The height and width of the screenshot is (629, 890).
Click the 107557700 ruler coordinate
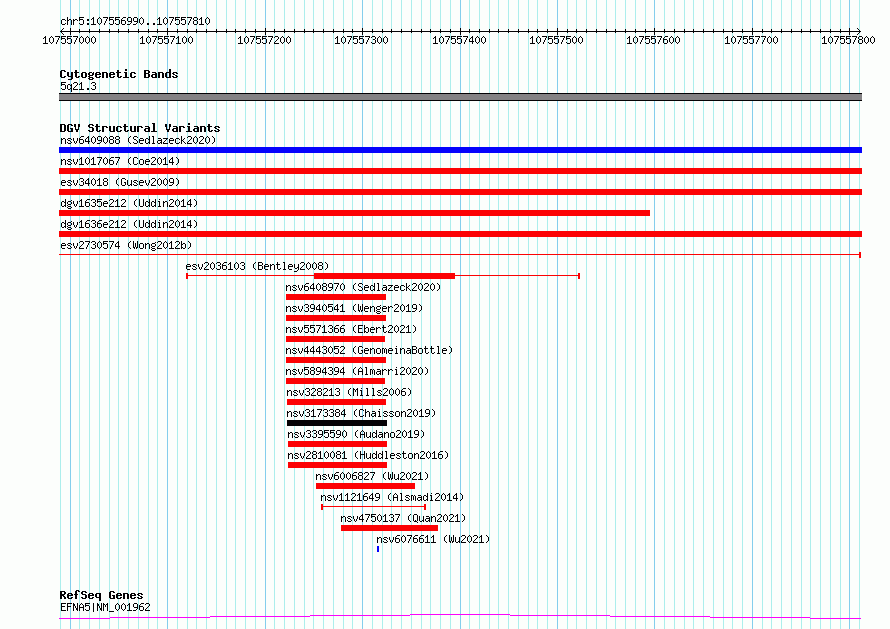point(752,40)
